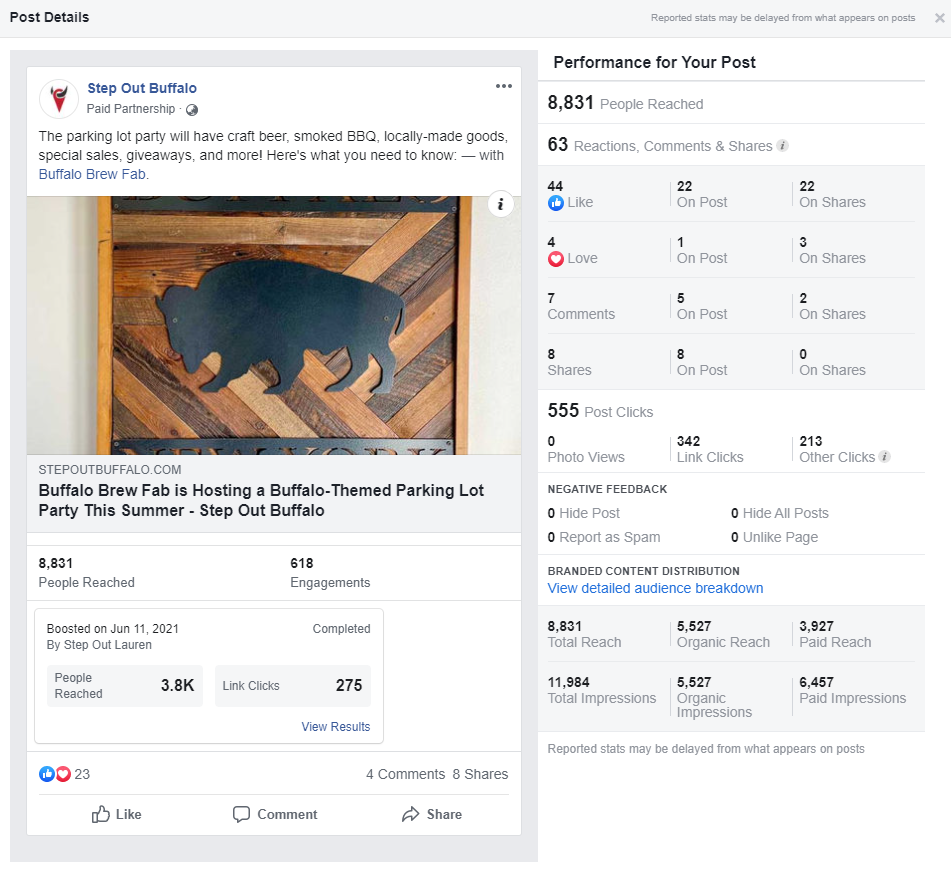Click the 5,527 Organic Impressions value

[x=714, y=697]
